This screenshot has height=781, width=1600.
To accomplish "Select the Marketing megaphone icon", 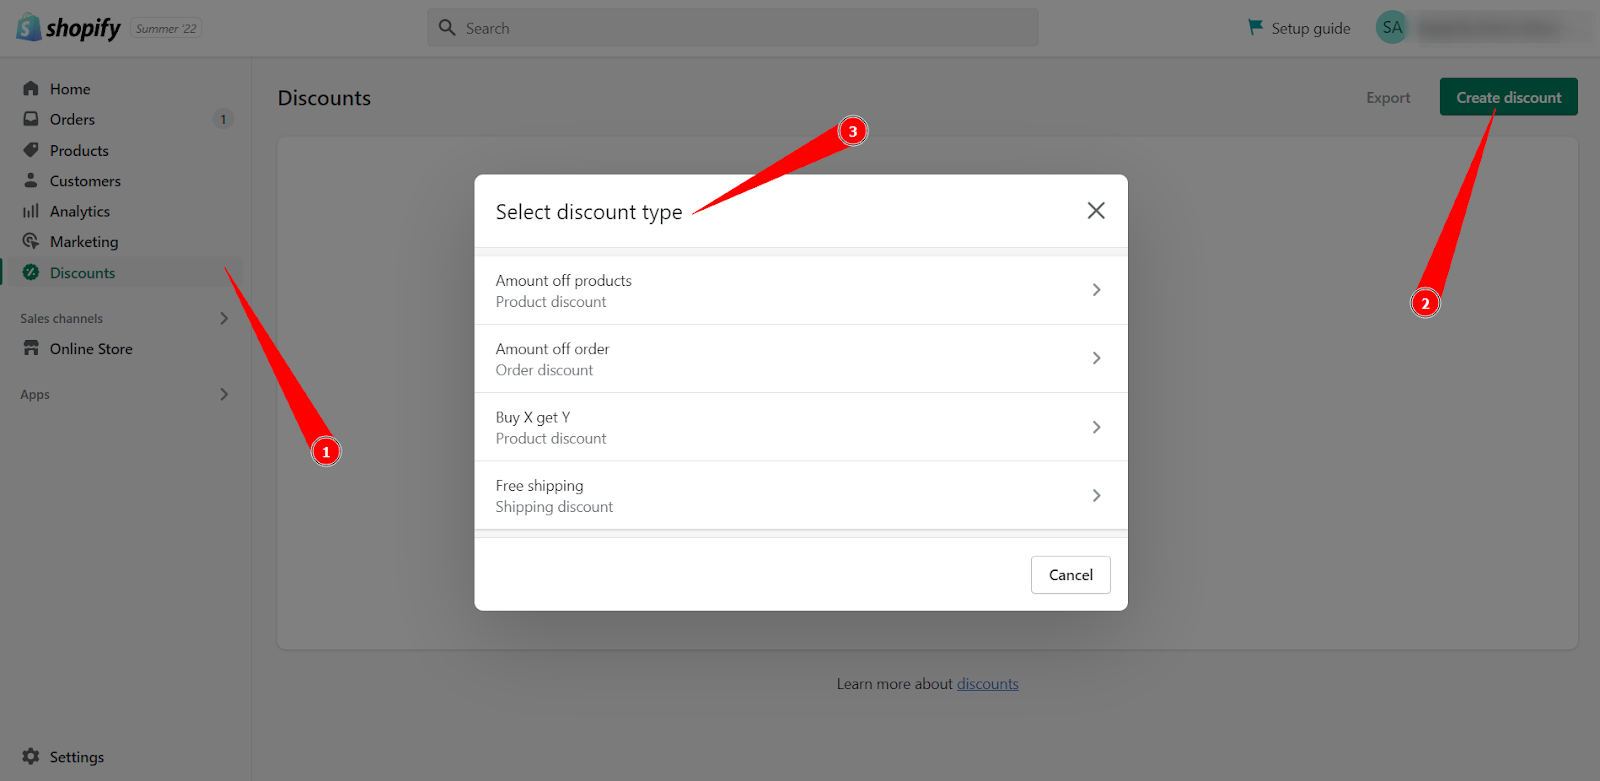I will click(x=31, y=241).
